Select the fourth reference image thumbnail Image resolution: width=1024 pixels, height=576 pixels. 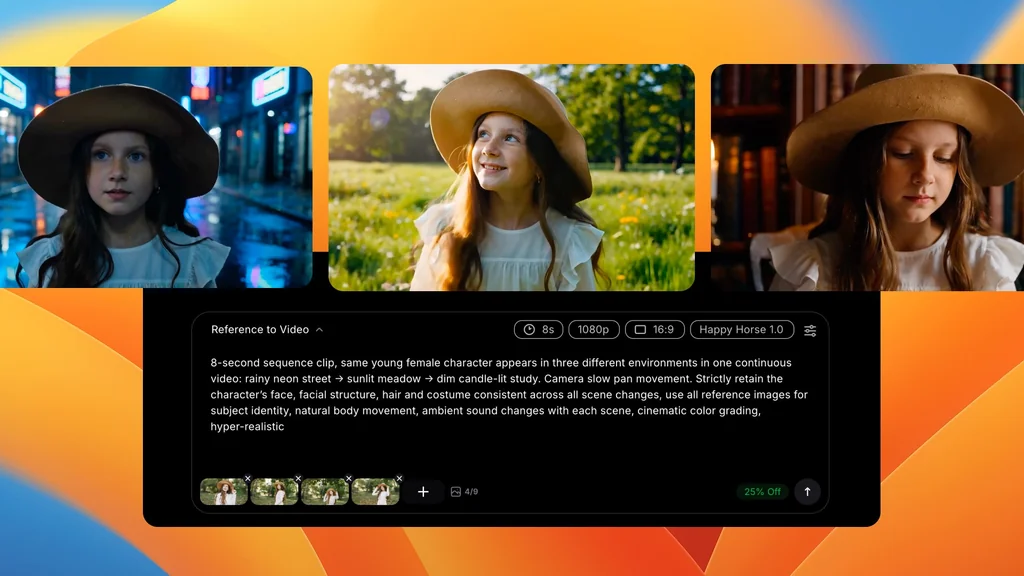376,492
